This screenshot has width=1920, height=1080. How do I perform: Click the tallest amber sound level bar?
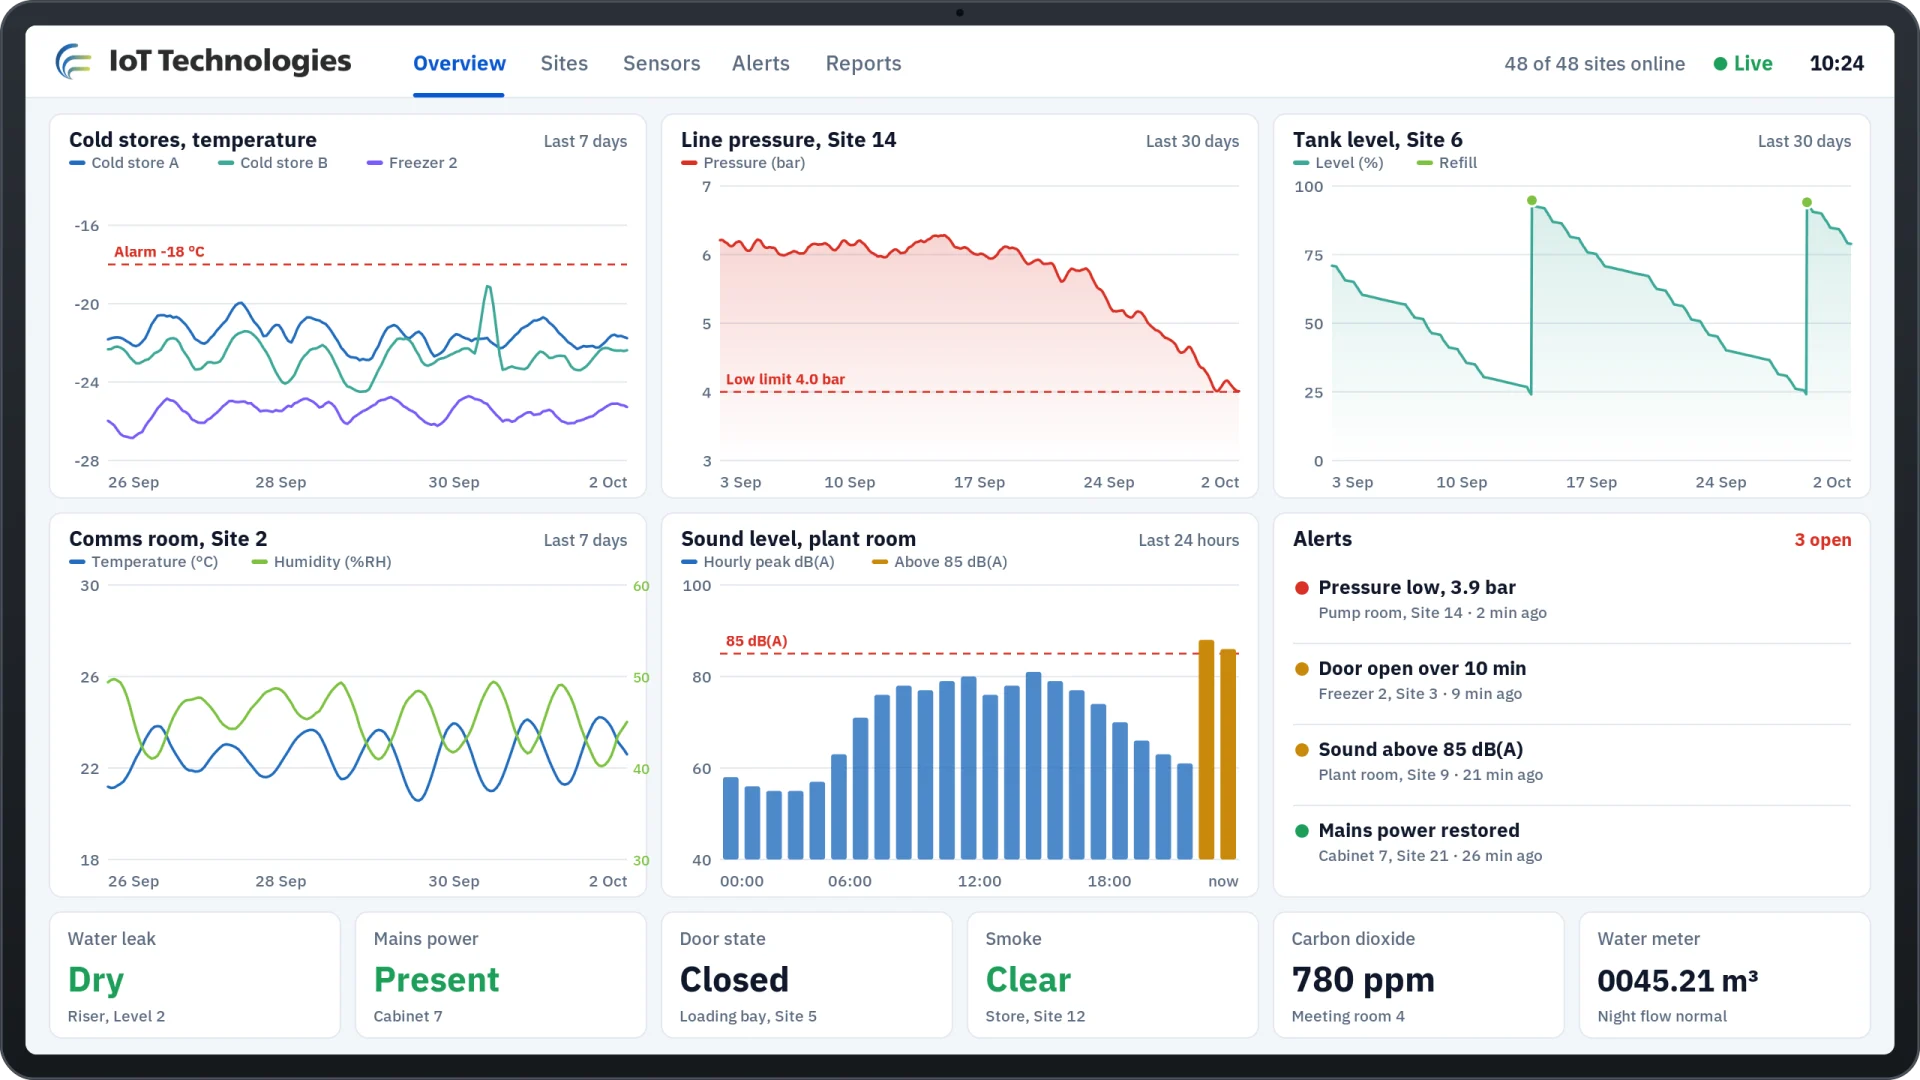[x=1206, y=750]
